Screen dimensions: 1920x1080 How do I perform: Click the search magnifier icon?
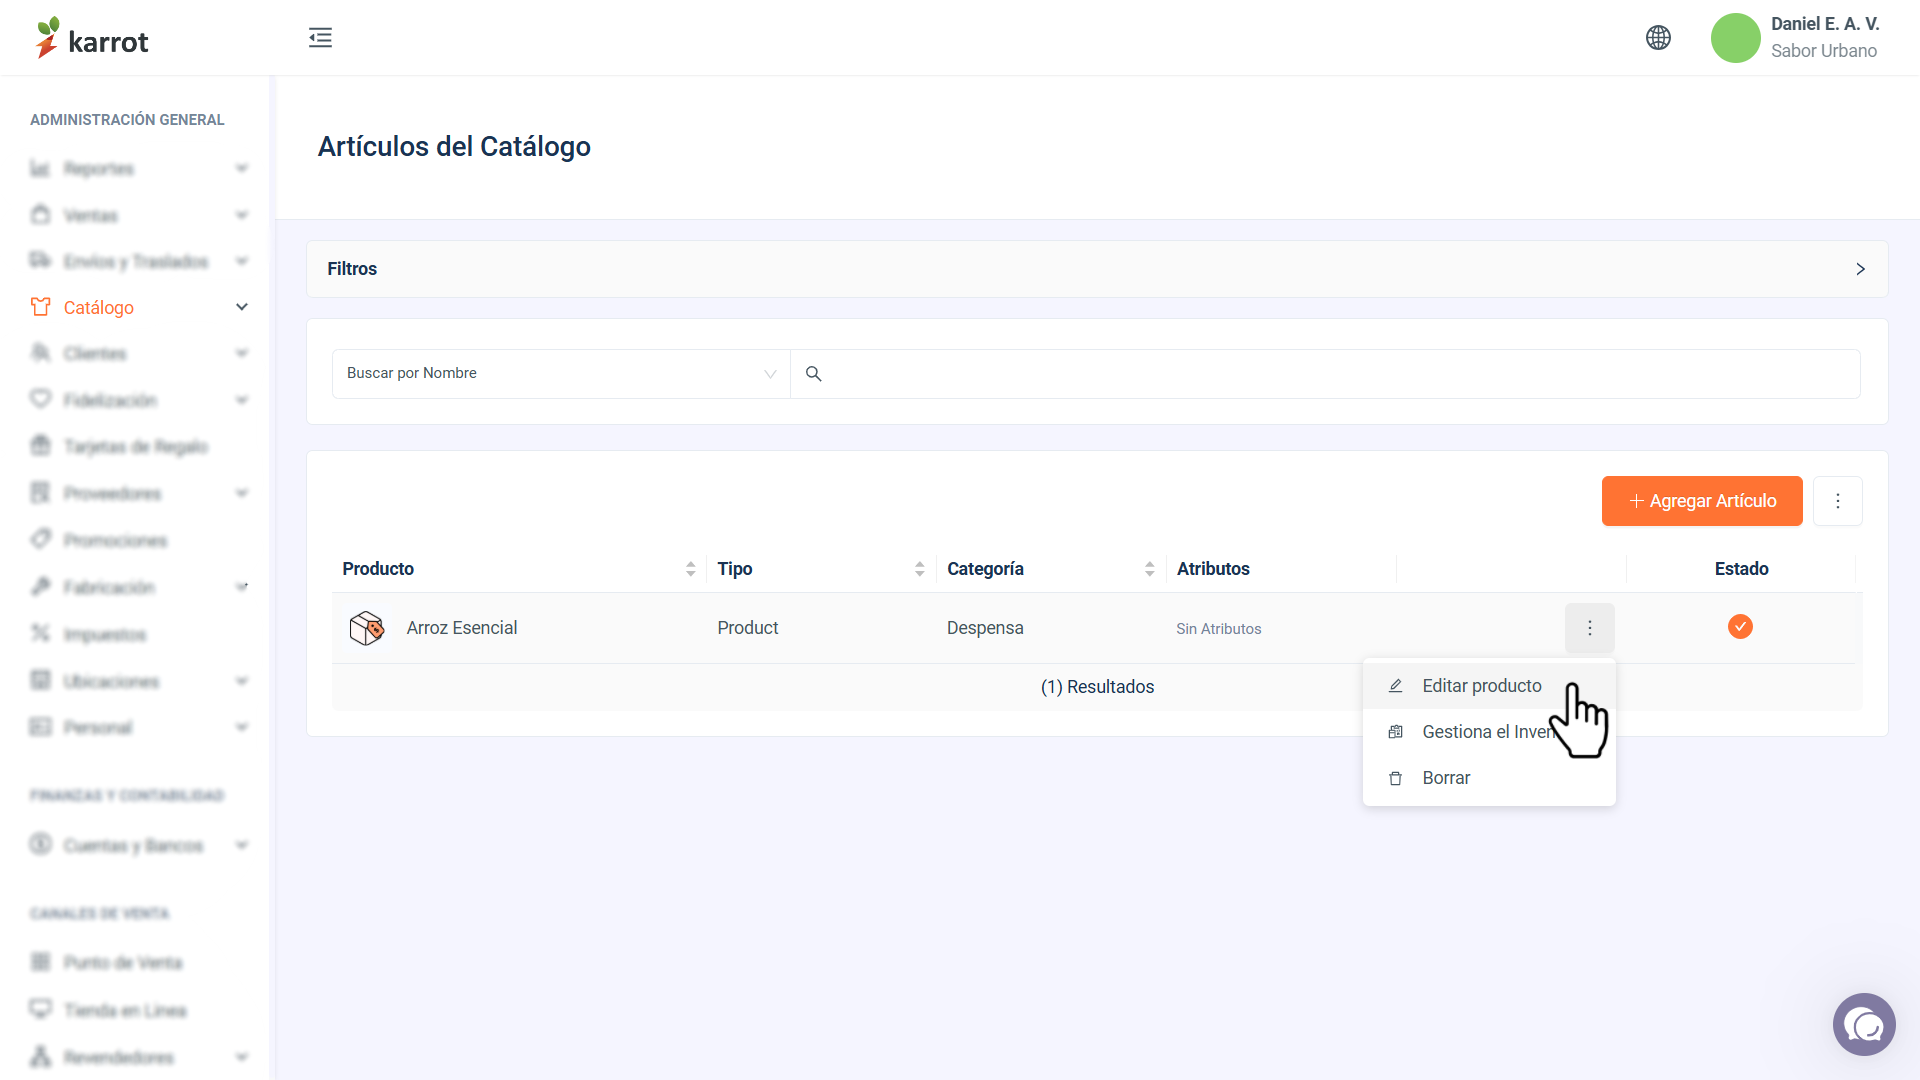(x=814, y=374)
